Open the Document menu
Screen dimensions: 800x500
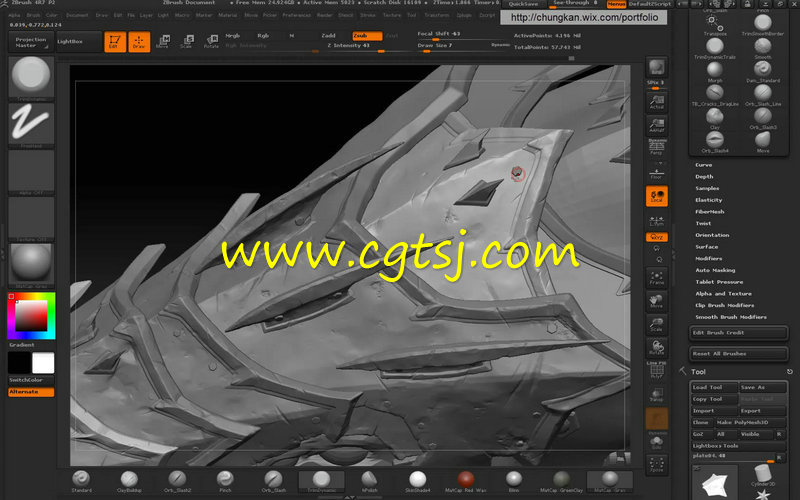(x=78, y=15)
